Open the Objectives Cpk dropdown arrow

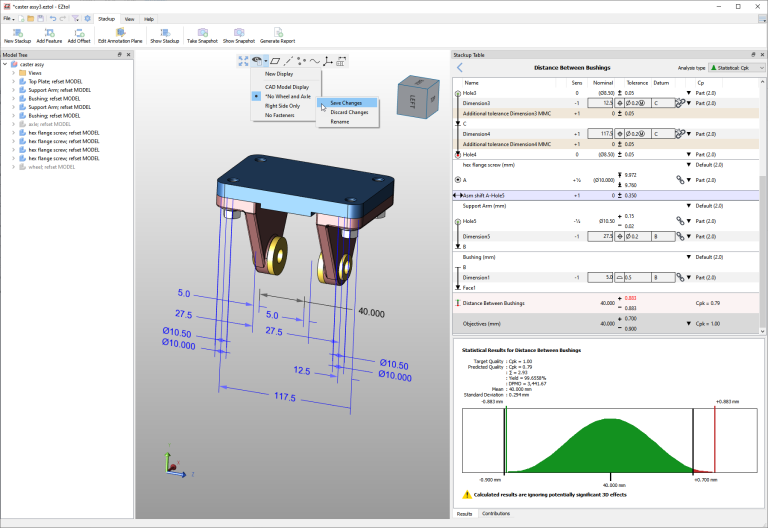pyautogui.click(x=689, y=324)
